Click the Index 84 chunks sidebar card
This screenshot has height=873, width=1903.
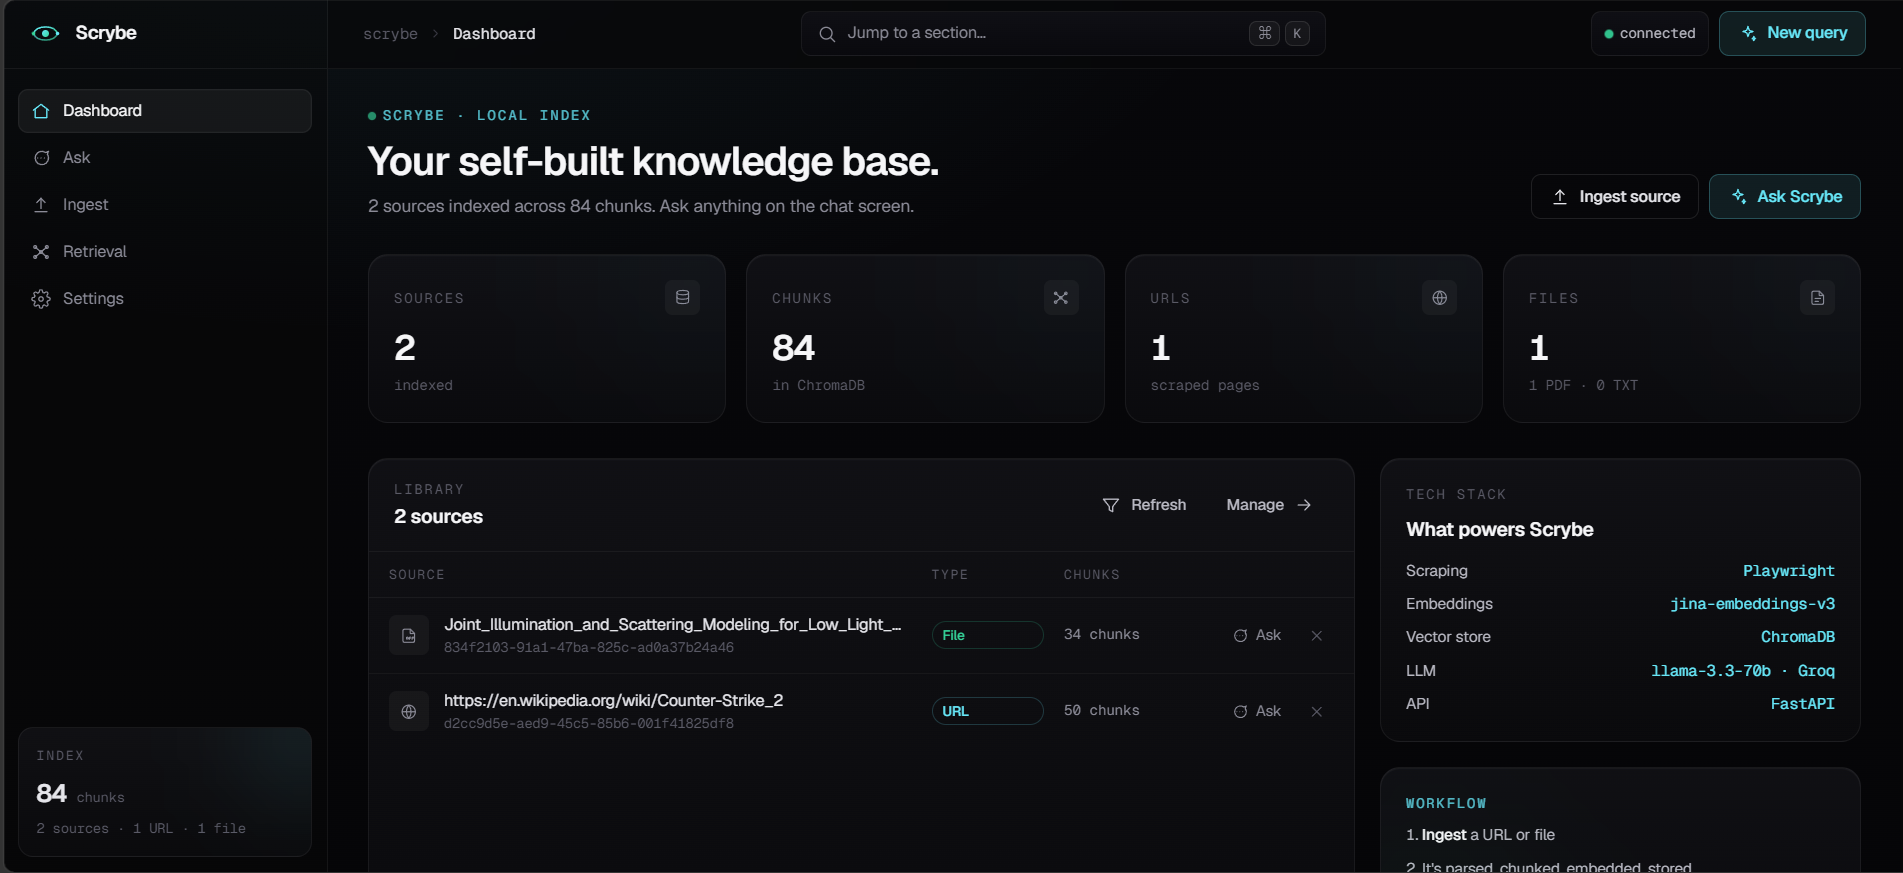coord(165,792)
